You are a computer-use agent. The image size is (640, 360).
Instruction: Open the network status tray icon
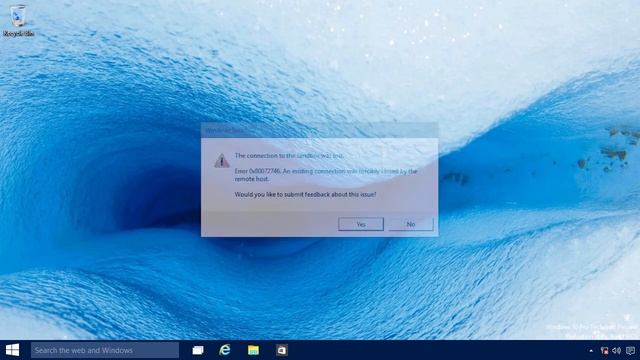pos(604,351)
